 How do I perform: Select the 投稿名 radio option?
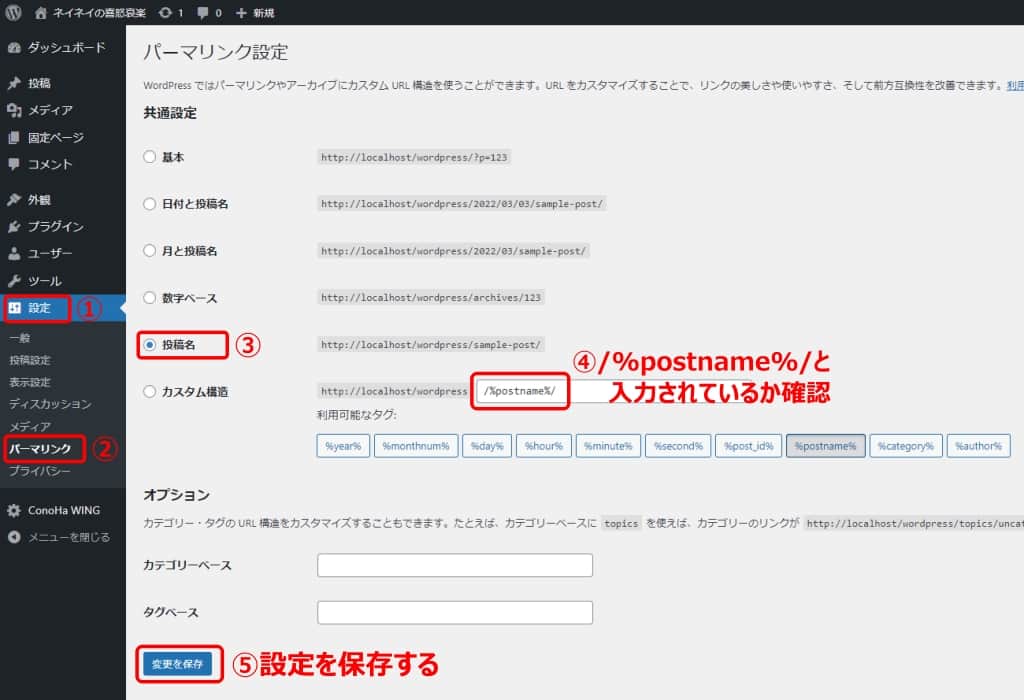click(150, 345)
